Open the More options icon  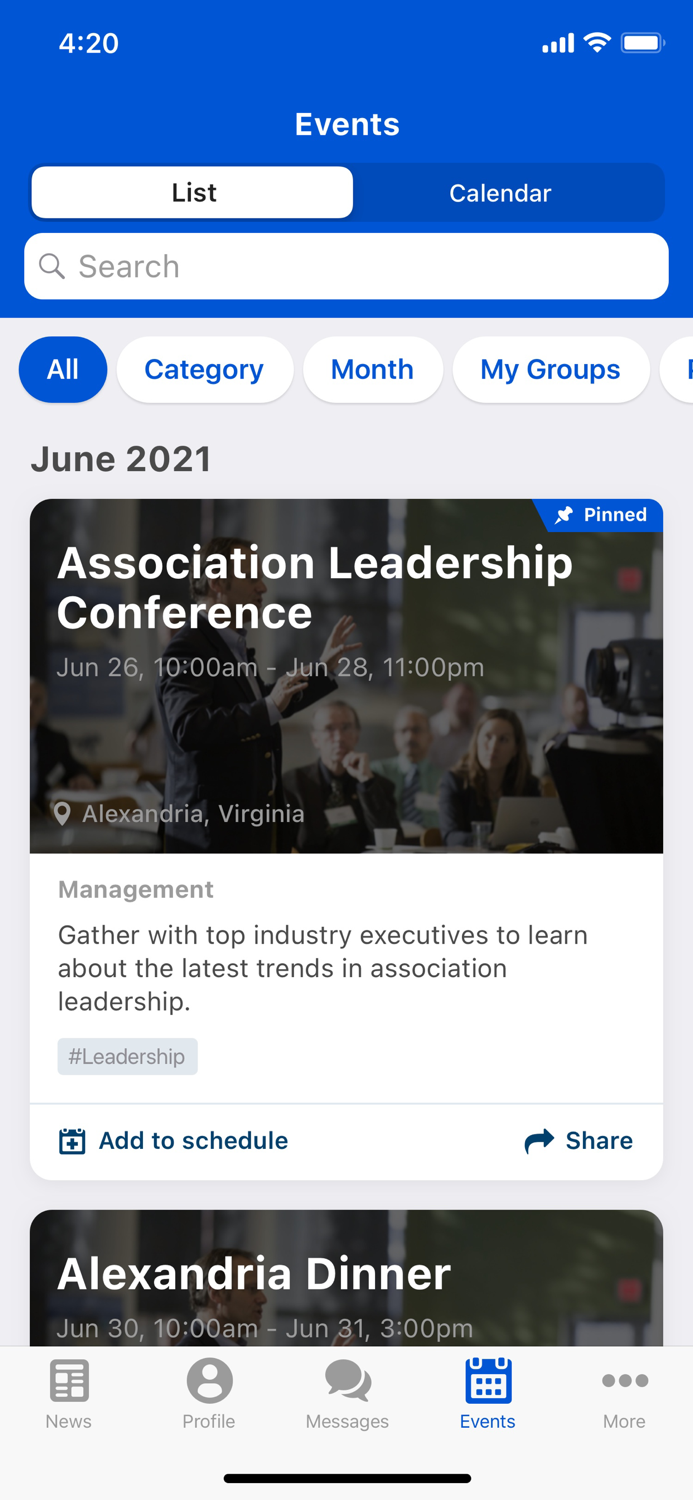coord(624,1380)
